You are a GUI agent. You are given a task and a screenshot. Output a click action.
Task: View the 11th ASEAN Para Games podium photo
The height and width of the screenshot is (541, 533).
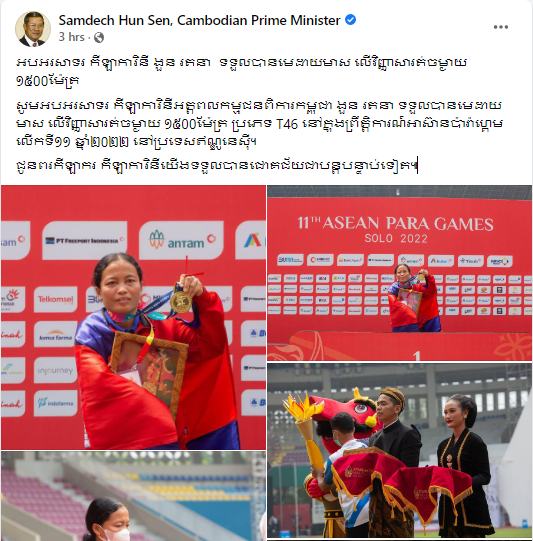click(399, 273)
